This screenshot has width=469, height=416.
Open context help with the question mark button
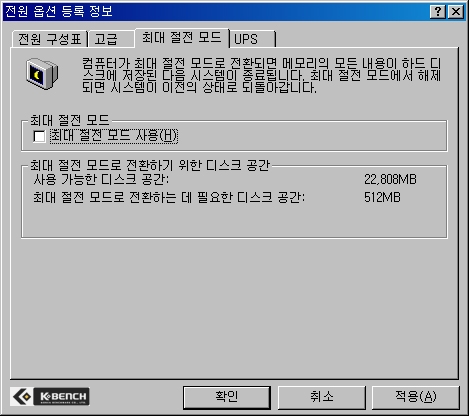pyautogui.click(x=437, y=12)
